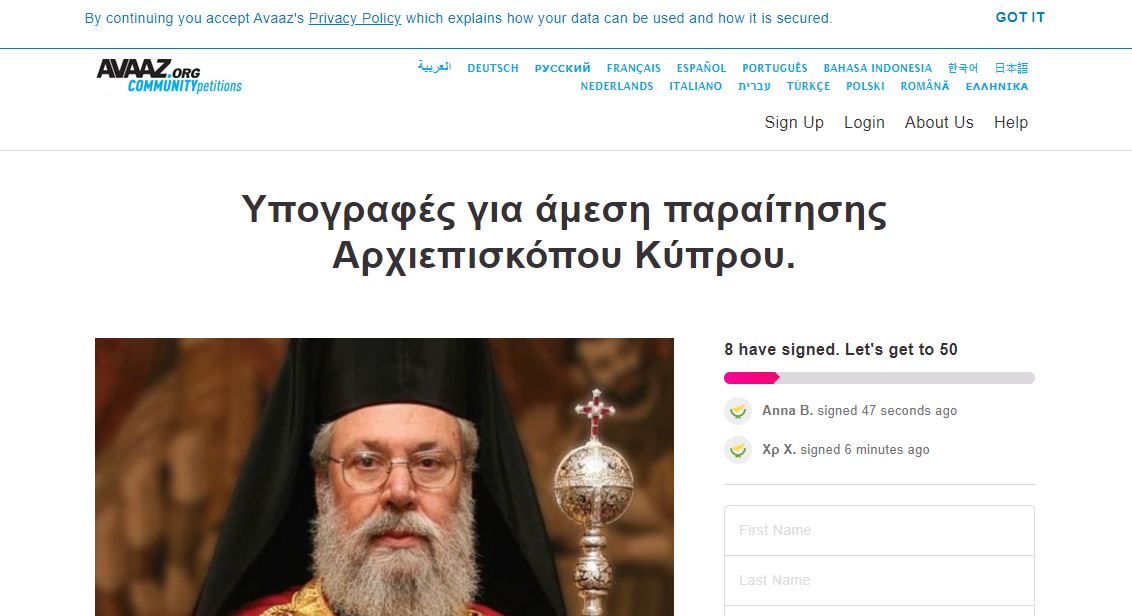Switch site language to Français
Screen dimensions: 1132x616
point(634,68)
